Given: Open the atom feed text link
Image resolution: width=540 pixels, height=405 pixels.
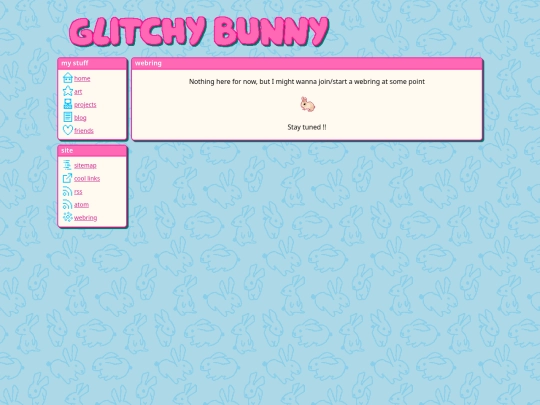Looking at the screenshot, I should [x=81, y=205].
